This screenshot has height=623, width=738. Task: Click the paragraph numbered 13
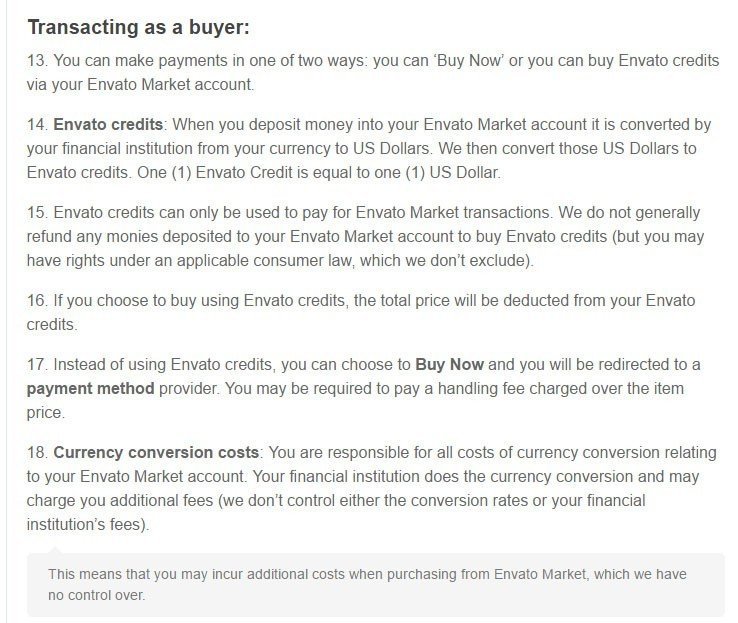point(373,72)
